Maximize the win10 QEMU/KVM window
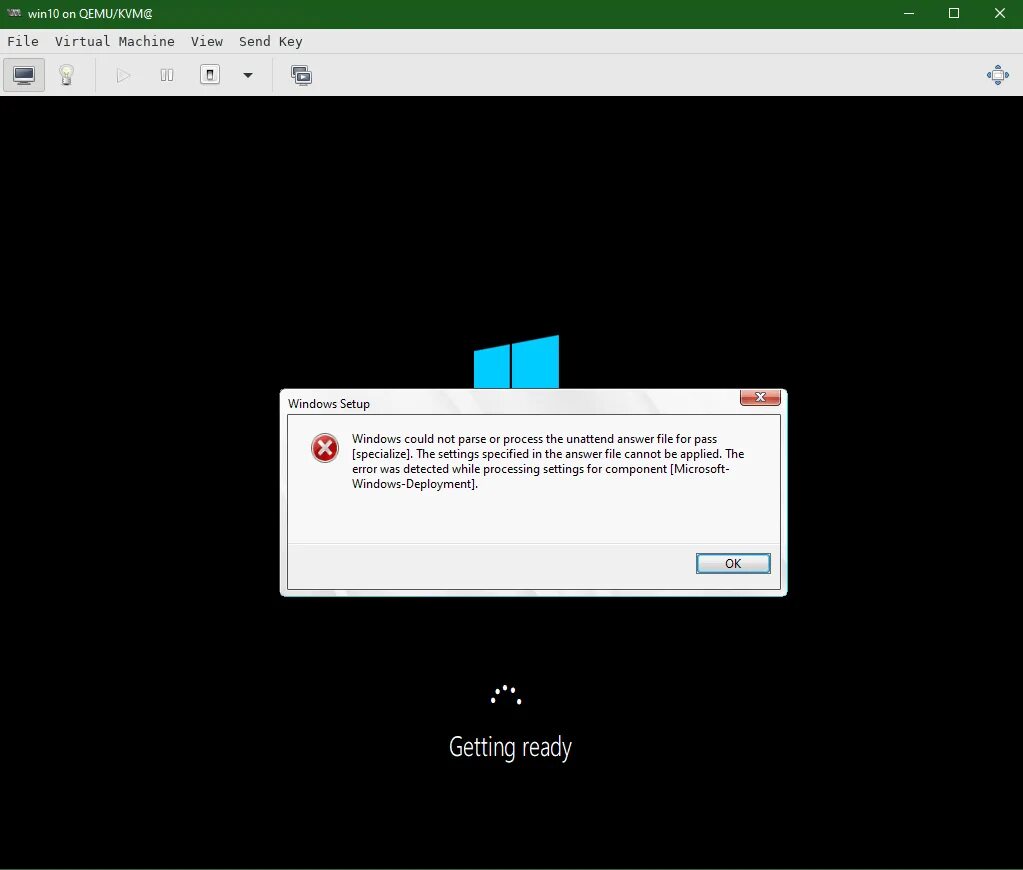The width and height of the screenshot is (1023, 870). click(x=954, y=13)
